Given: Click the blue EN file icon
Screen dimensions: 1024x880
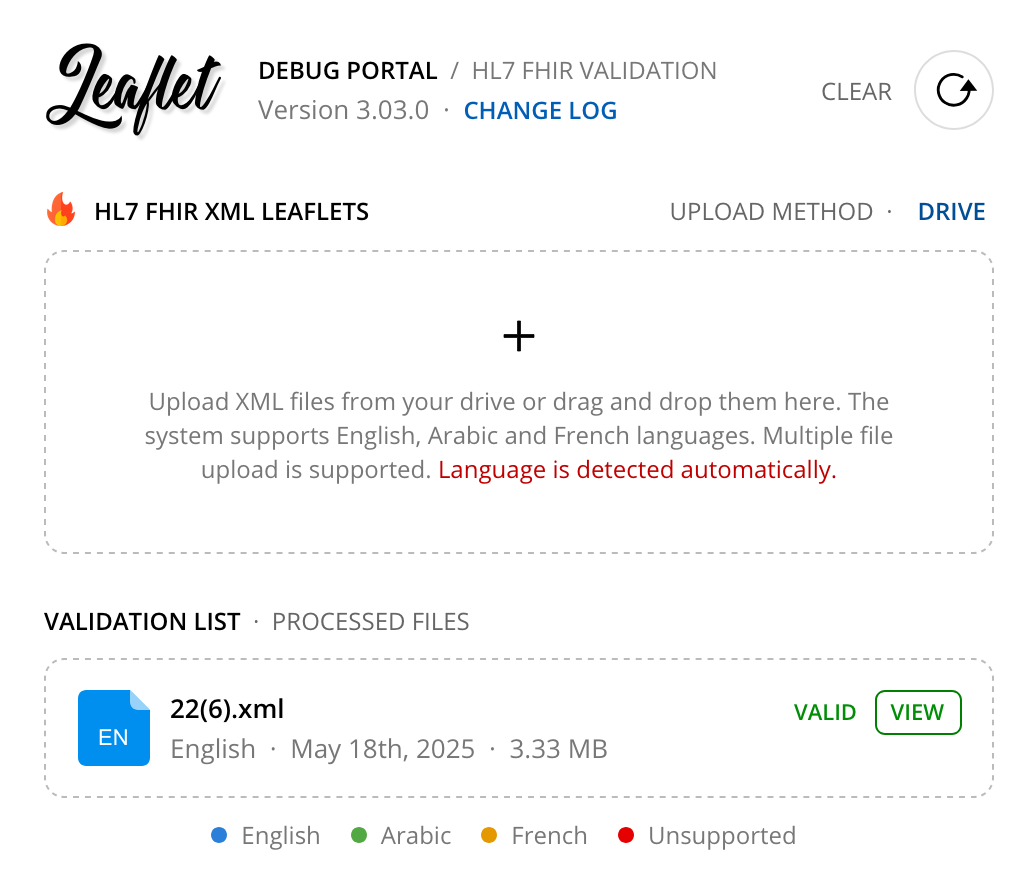Looking at the screenshot, I should [x=114, y=727].
